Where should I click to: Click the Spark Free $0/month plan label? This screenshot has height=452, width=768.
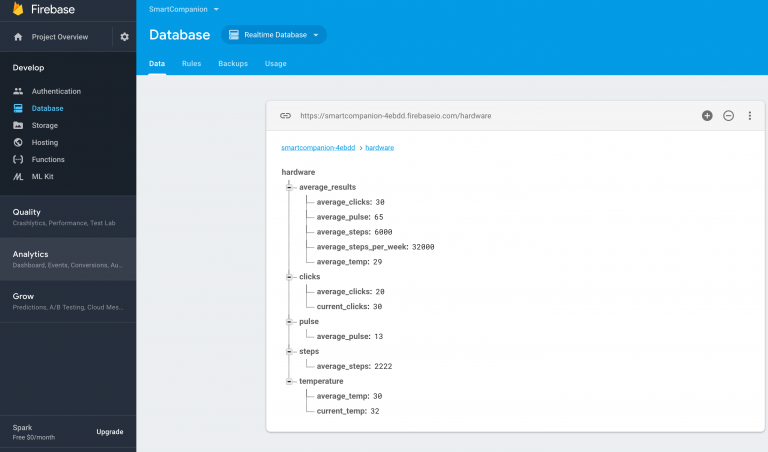pyautogui.click(x=34, y=432)
